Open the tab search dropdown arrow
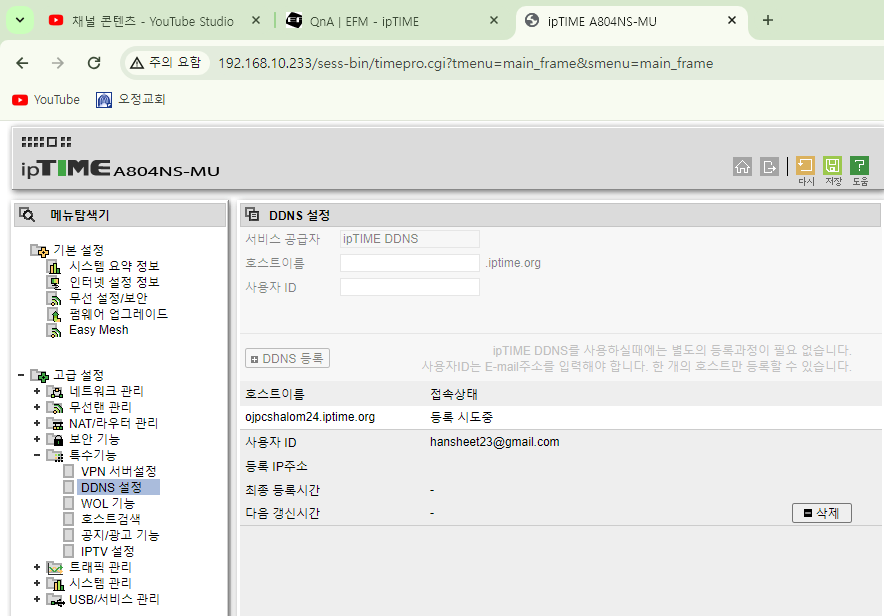The height and width of the screenshot is (616, 884). tap(20, 20)
